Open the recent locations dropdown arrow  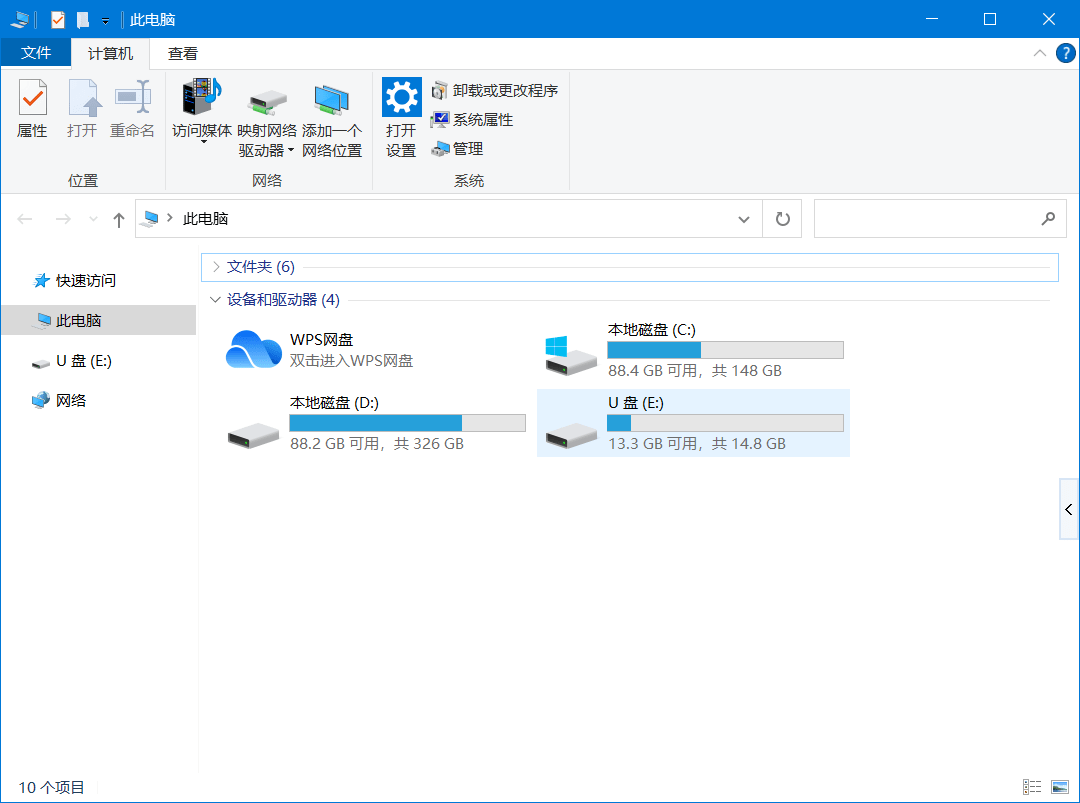93,219
